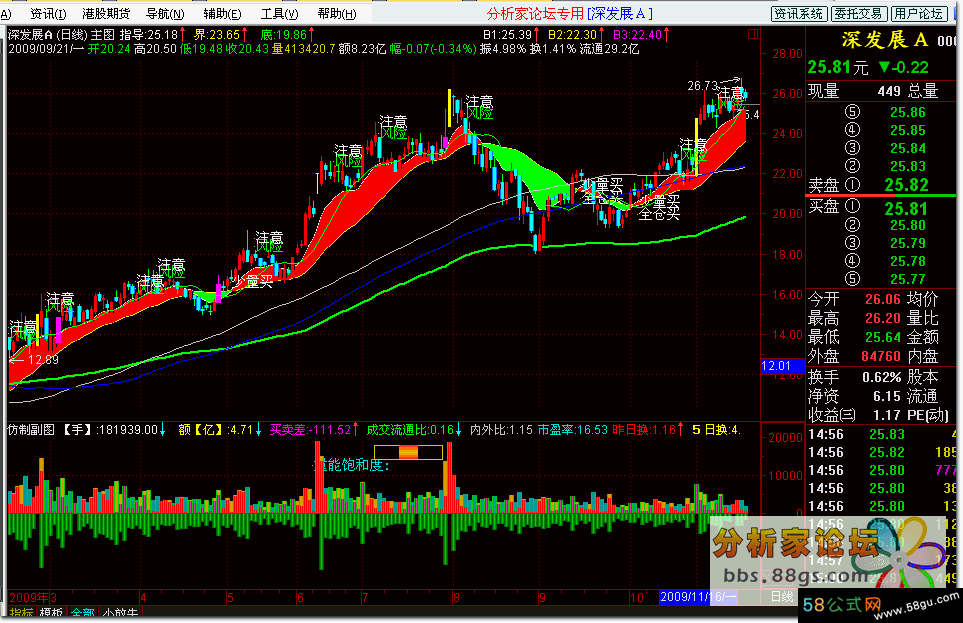This screenshot has width=963, height=623.
Task: Click the 28.00 price axis label
Action: (787, 54)
